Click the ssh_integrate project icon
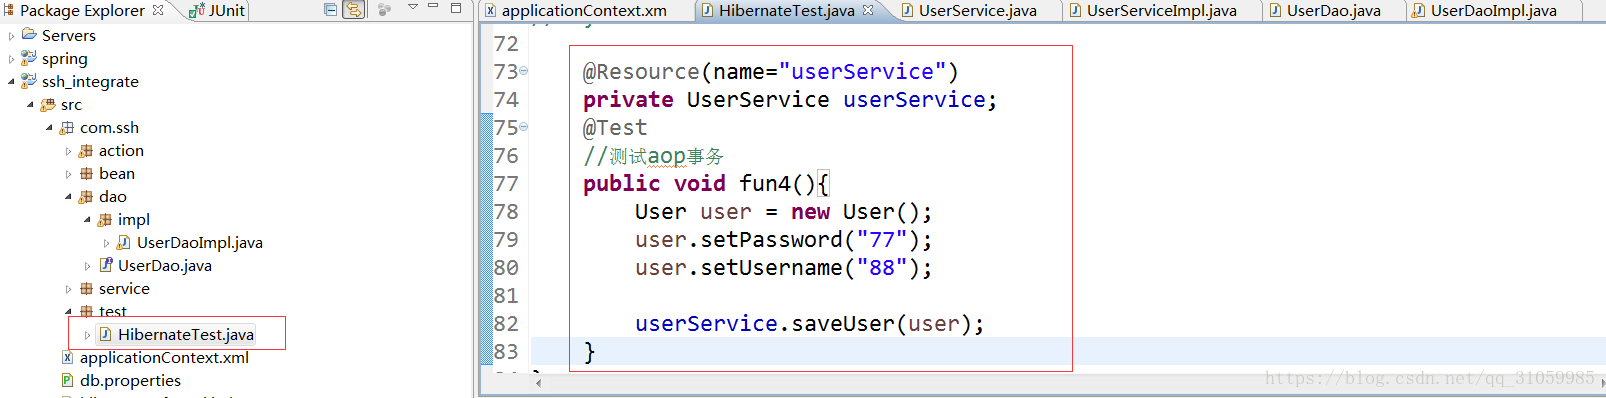The height and width of the screenshot is (398, 1606). click(x=29, y=81)
